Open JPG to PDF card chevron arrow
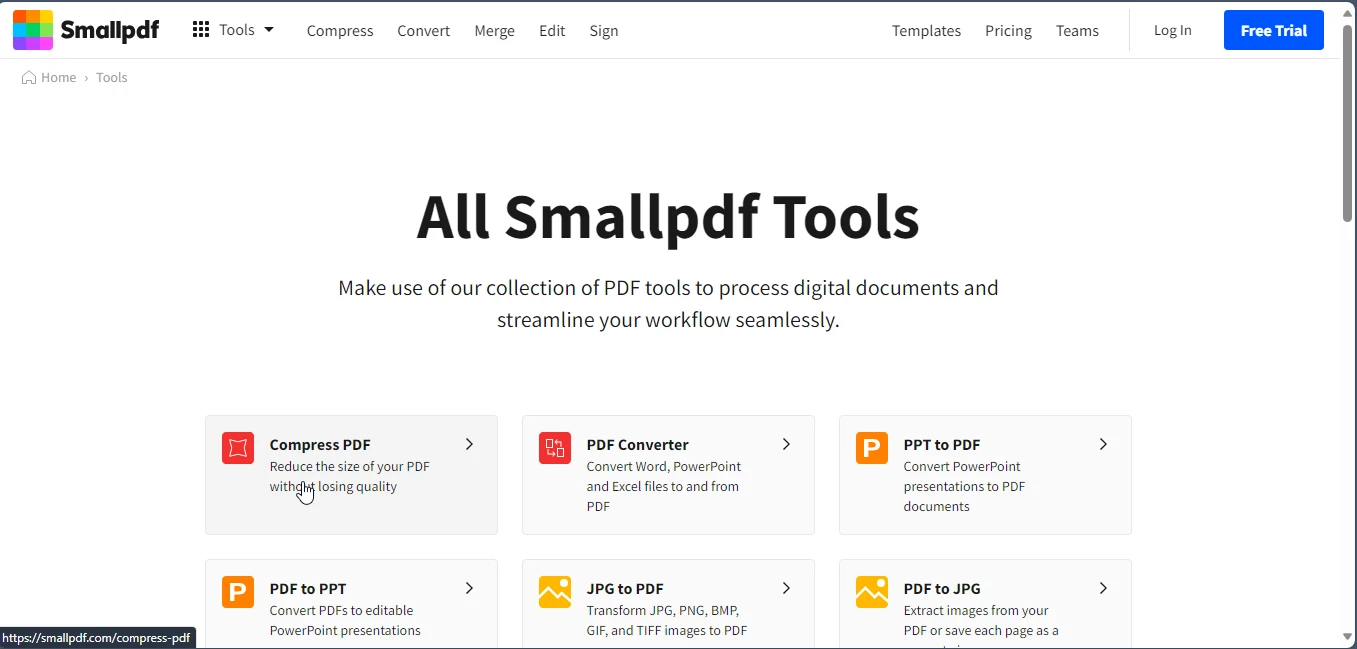The width and height of the screenshot is (1357, 649). (x=786, y=588)
